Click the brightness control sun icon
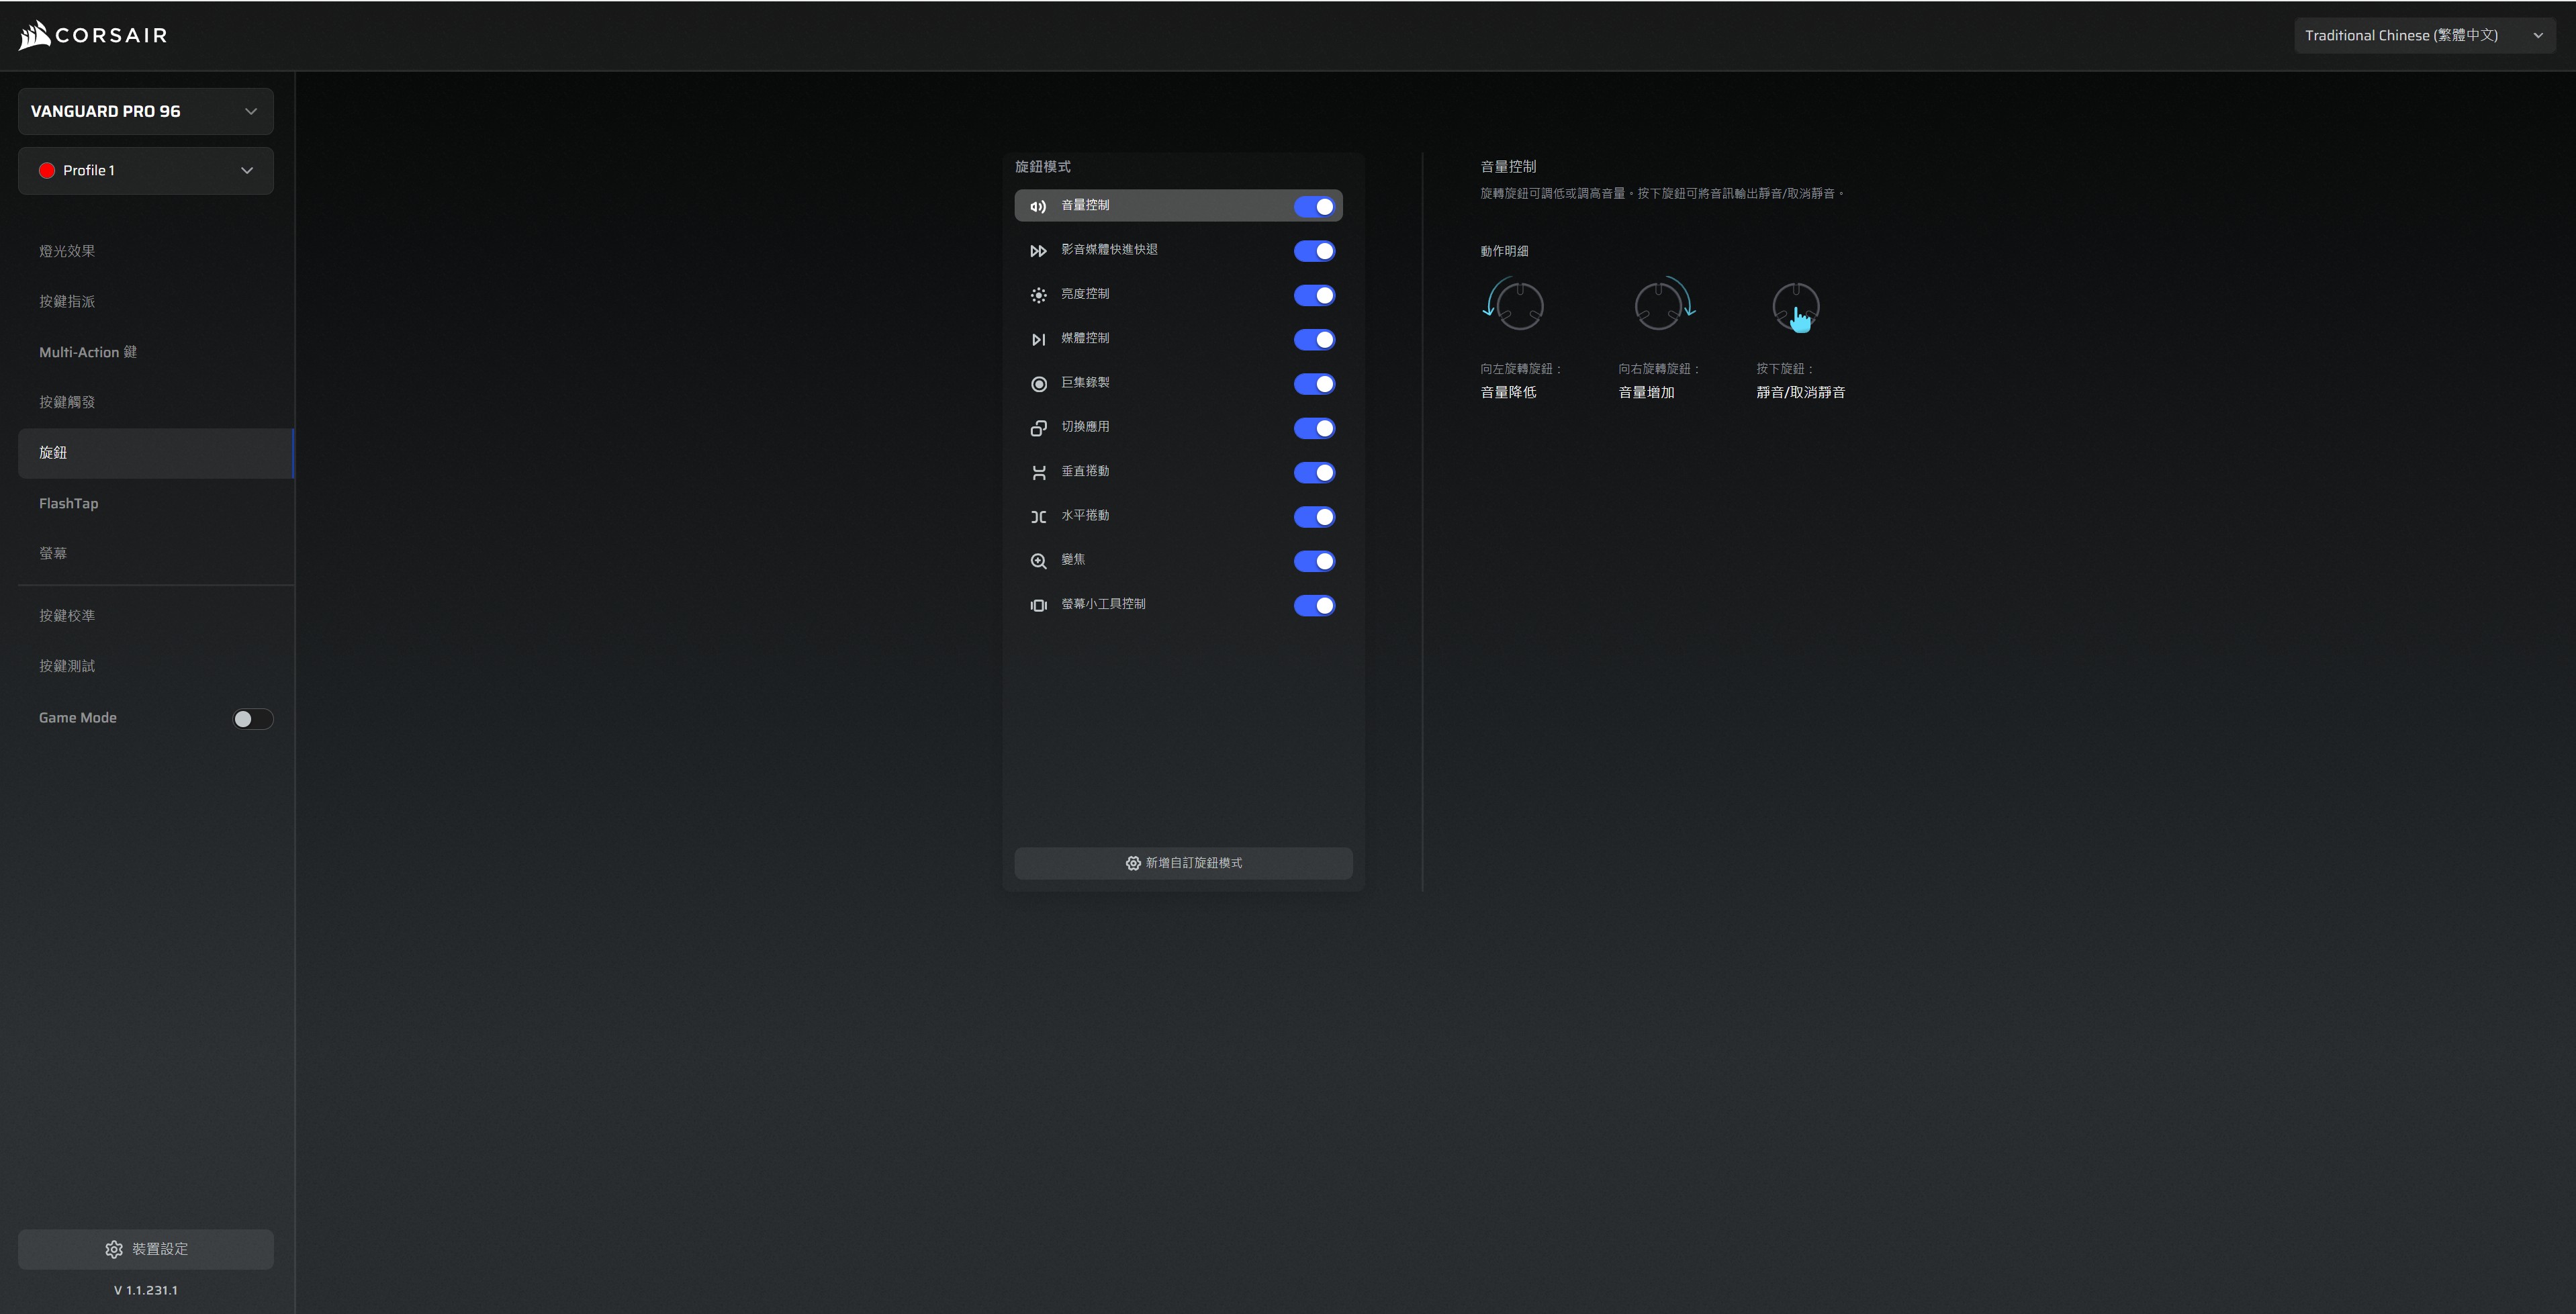 point(1038,295)
